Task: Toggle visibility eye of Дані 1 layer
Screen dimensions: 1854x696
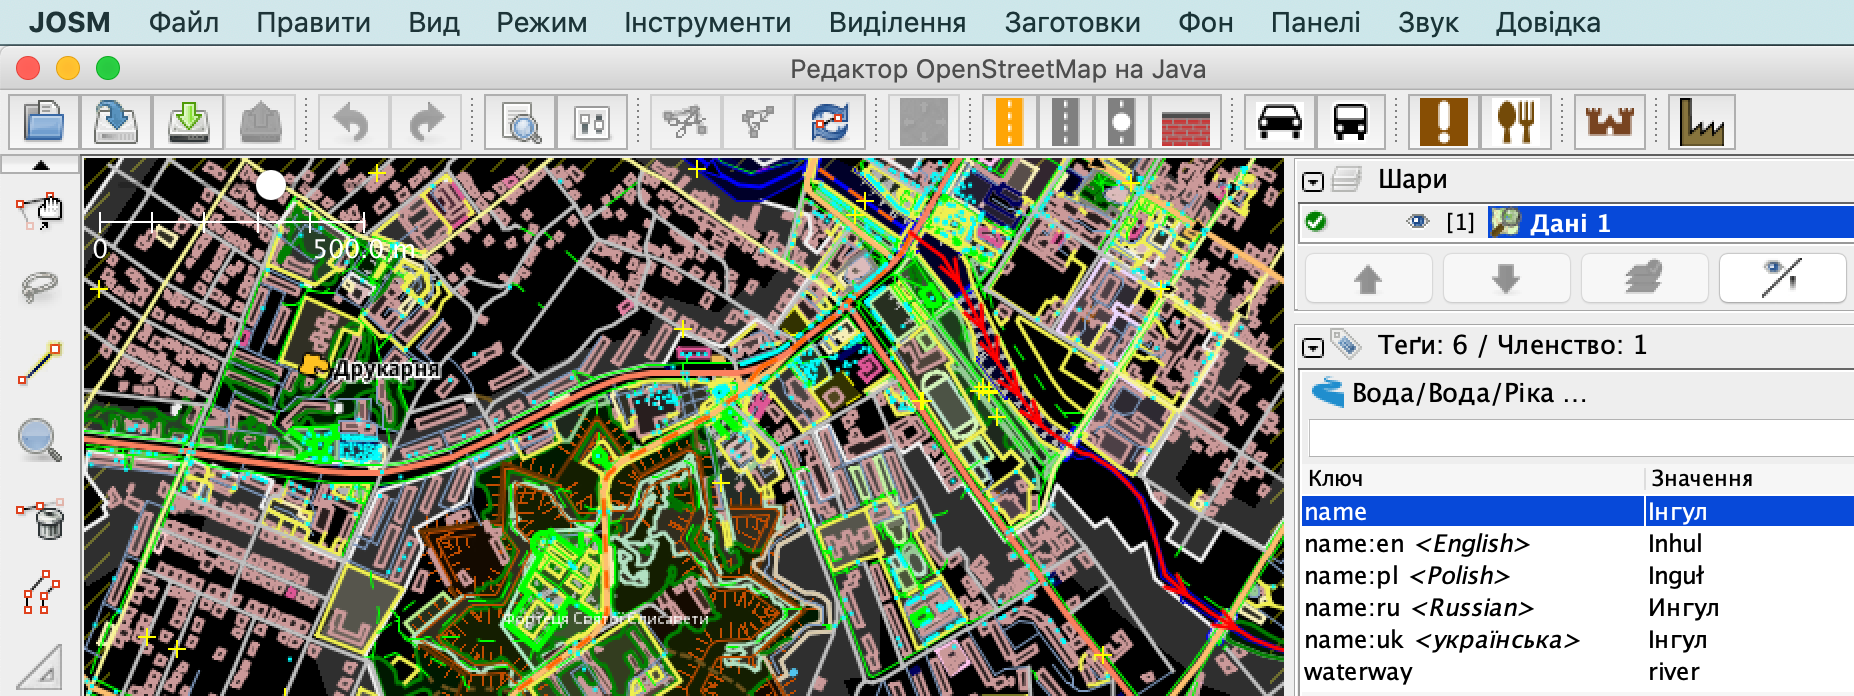Action: click(x=1417, y=222)
